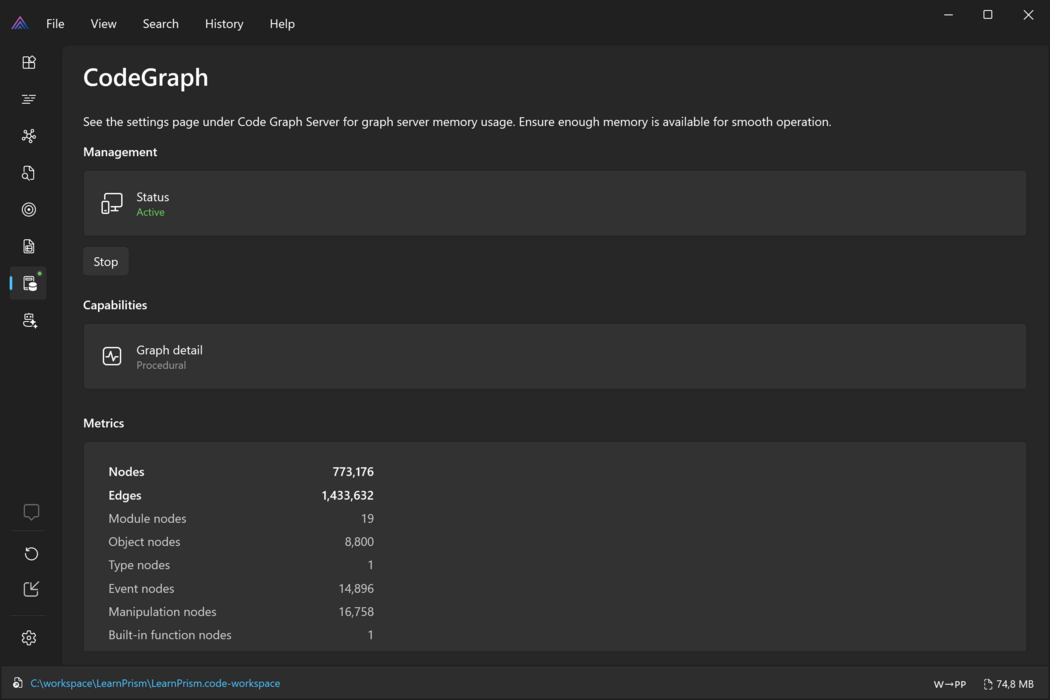Open the File menu

[55, 23]
